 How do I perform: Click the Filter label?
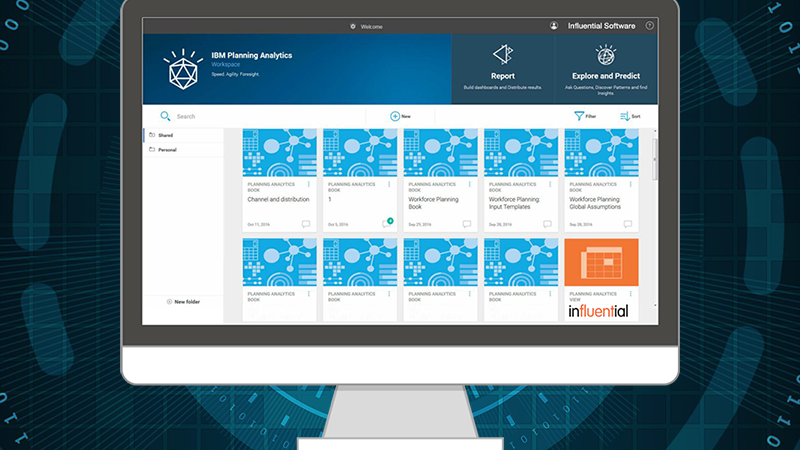(x=591, y=116)
